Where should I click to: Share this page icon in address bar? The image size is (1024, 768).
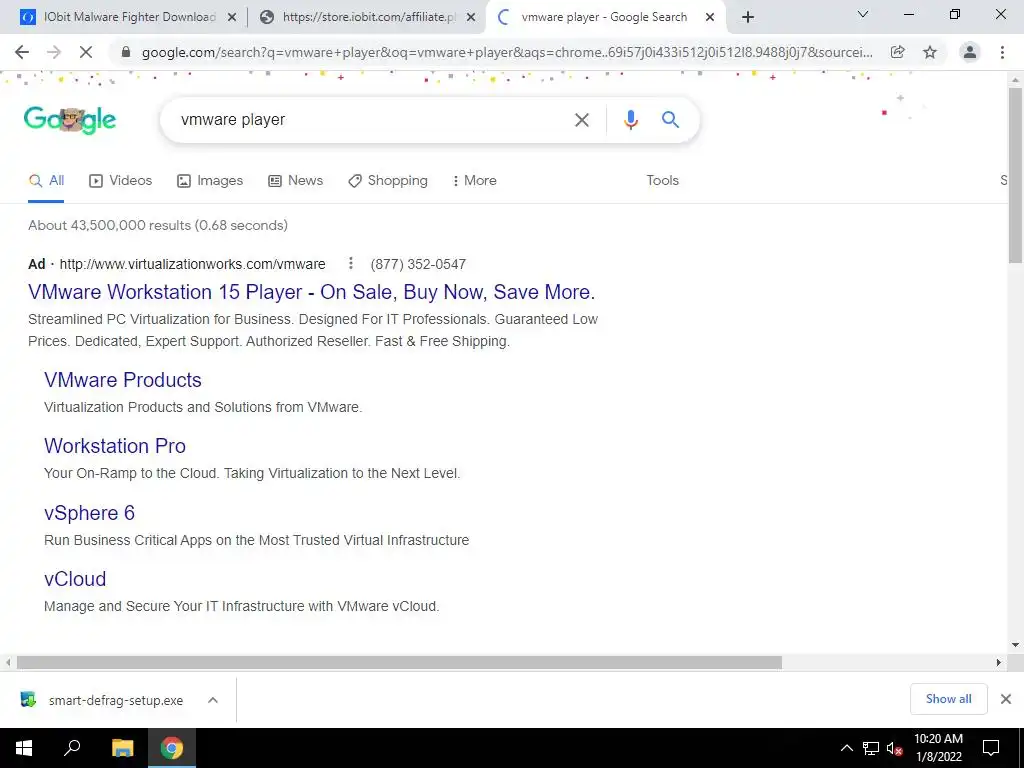click(x=897, y=52)
